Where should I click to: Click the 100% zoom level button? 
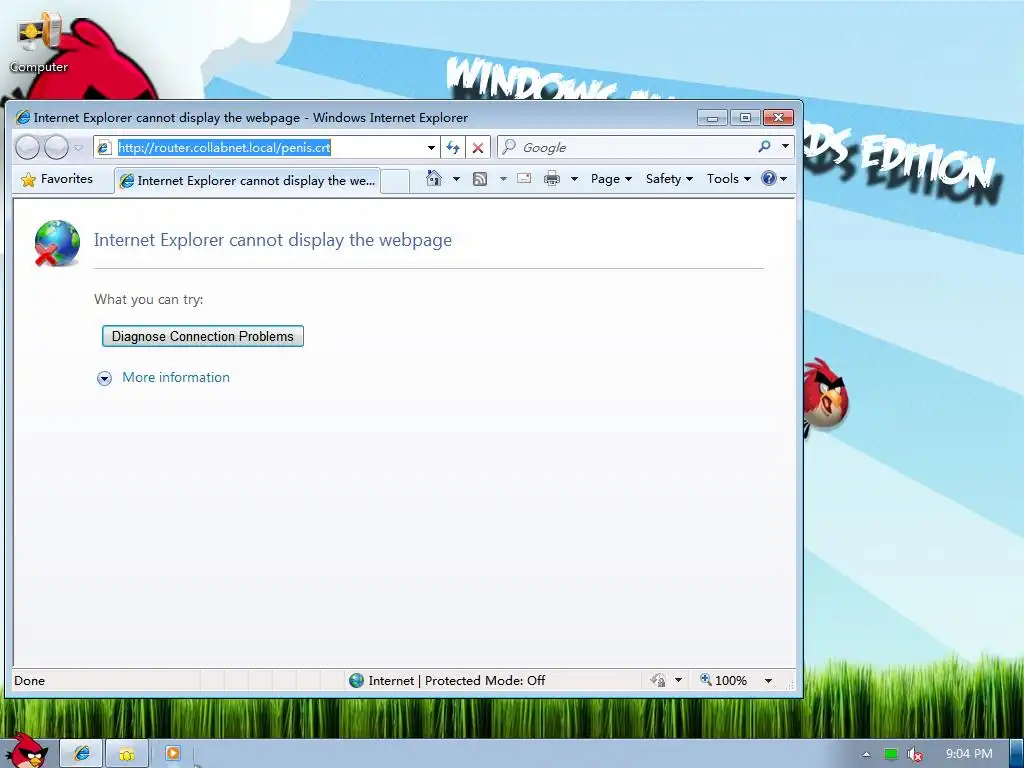tap(723, 680)
